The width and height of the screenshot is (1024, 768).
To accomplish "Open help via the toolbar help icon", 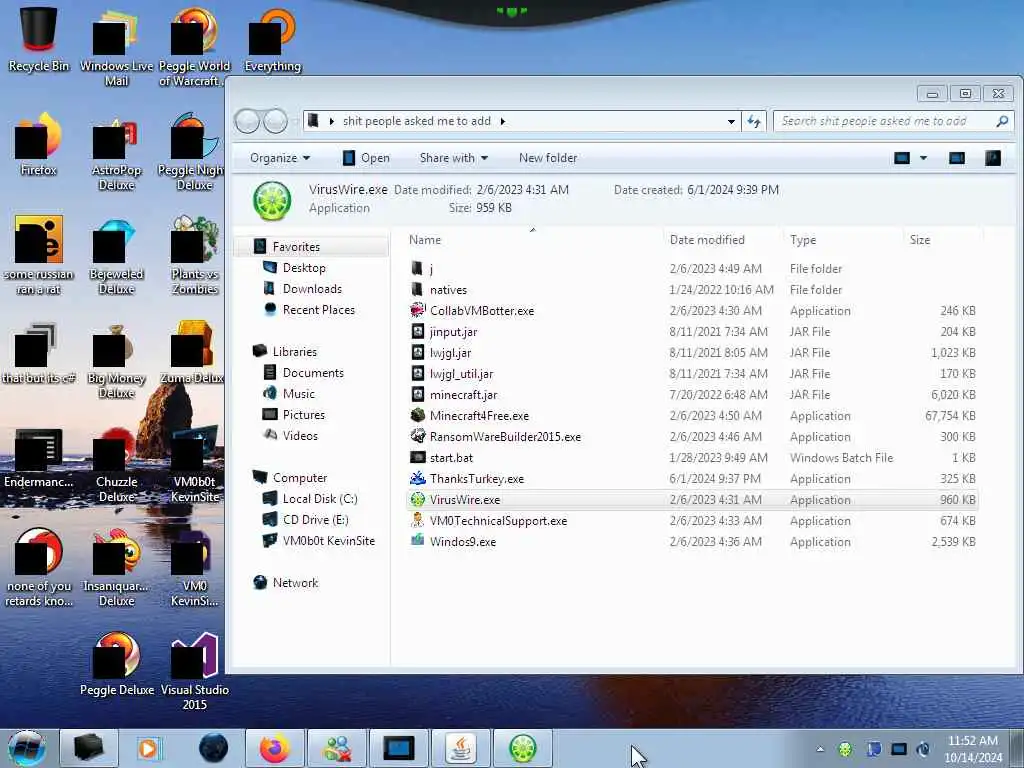I will 993,158.
